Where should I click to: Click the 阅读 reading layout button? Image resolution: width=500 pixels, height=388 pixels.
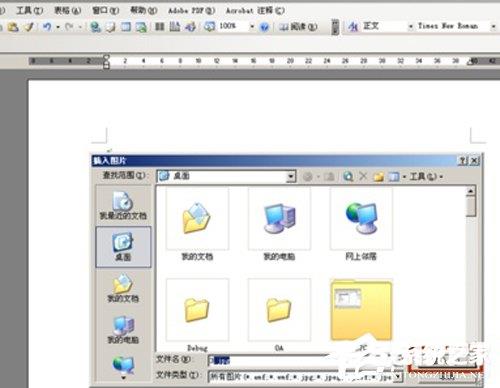pos(298,27)
